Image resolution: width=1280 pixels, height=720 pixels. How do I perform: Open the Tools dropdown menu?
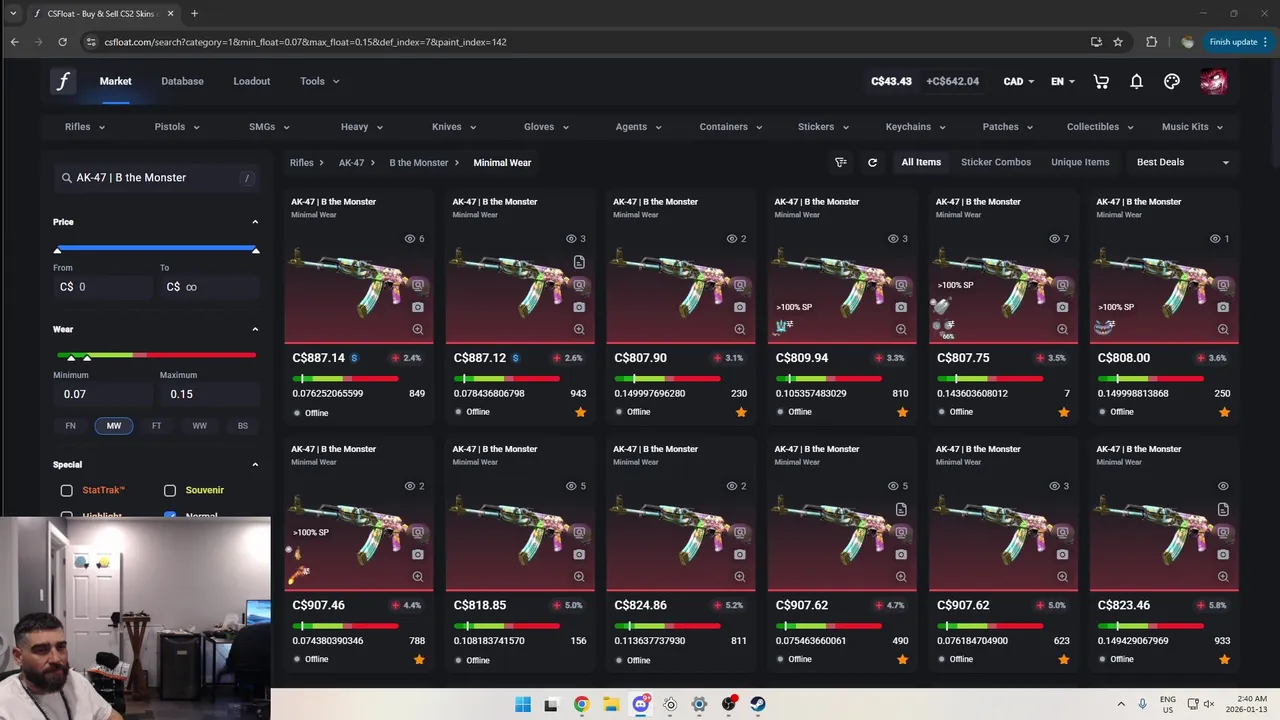point(320,81)
